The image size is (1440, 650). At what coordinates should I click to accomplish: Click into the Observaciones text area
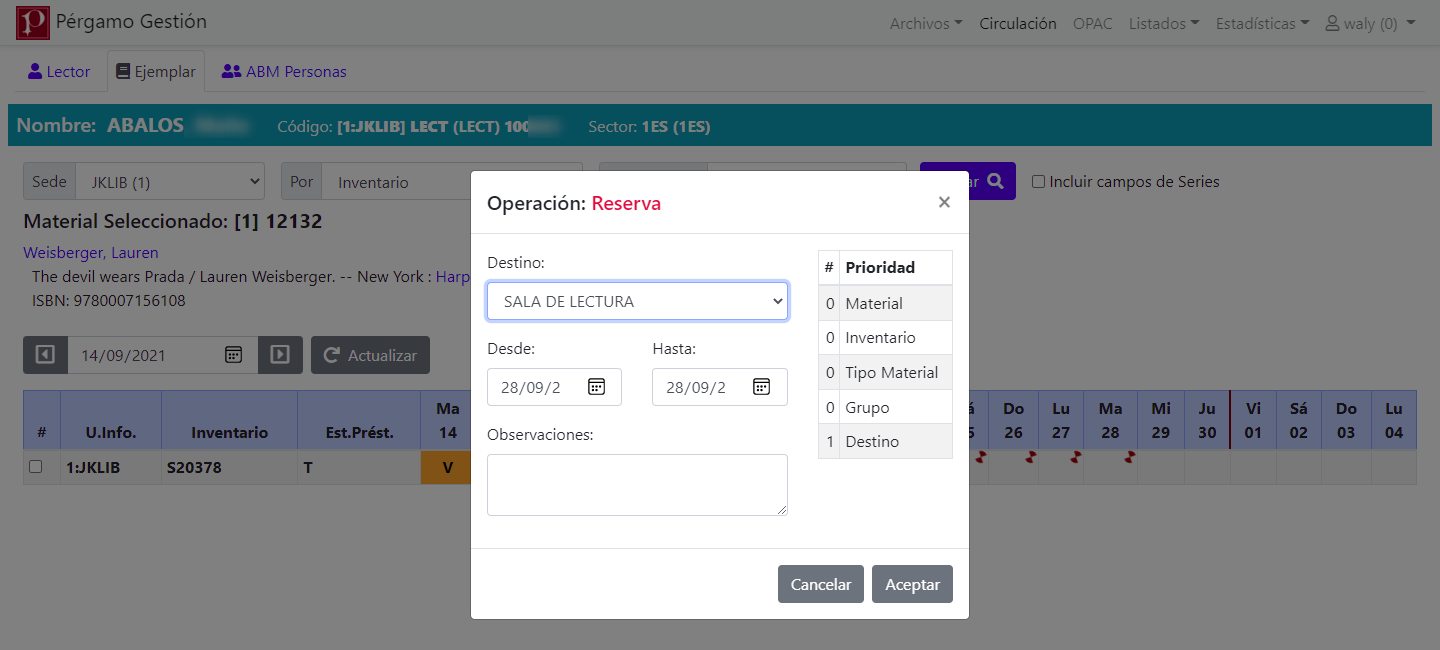point(637,485)
